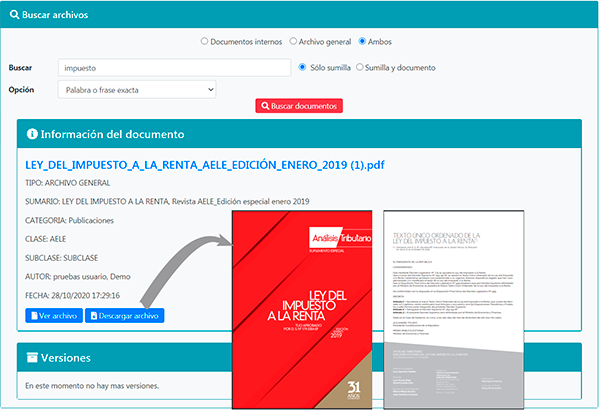Click the text En este momento no hay mas versiones
This screenshot has width=600, height=413.
(92, 386)
